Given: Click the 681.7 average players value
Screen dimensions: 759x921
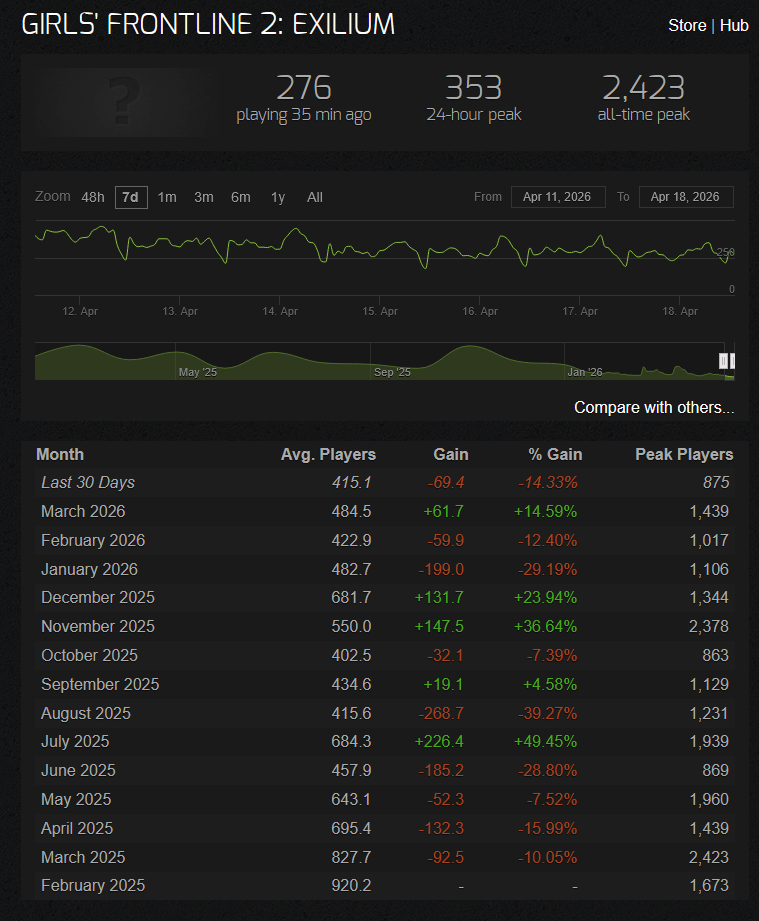Looking at the screenshot, I should 351,597.
